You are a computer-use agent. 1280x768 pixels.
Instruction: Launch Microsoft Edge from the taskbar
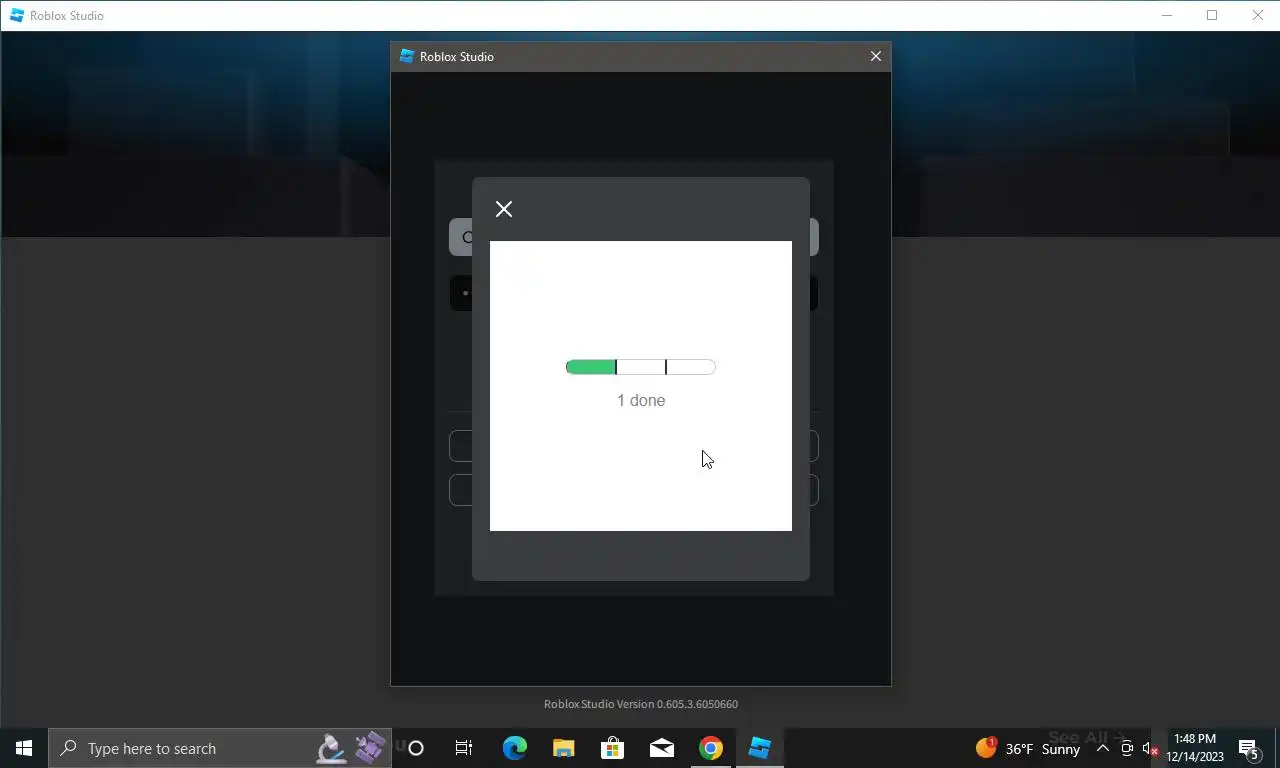coord(514,748)
